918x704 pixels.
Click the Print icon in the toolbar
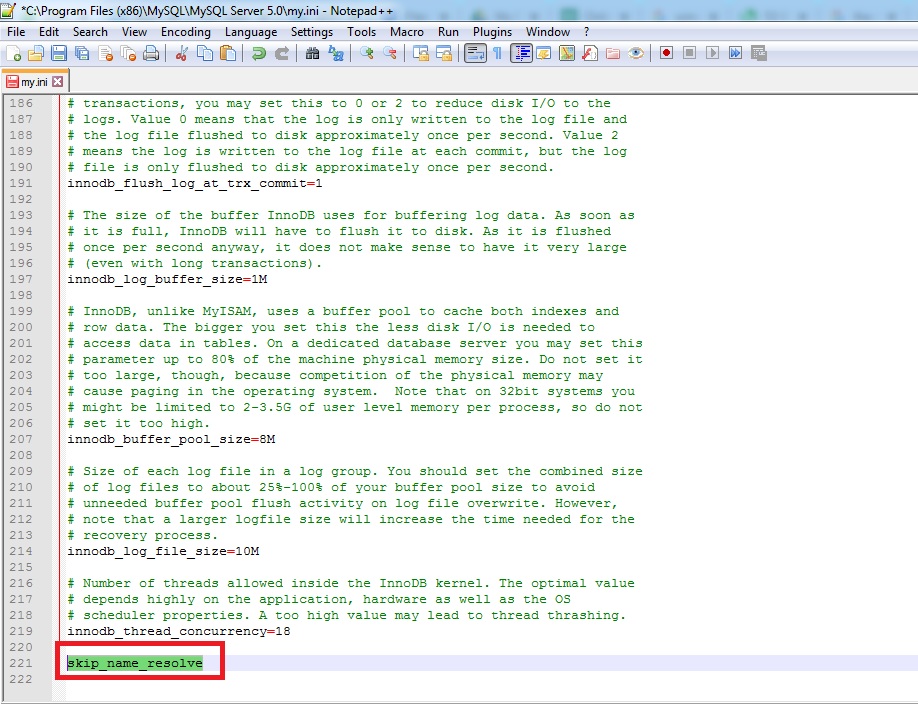tap(149, 53)
